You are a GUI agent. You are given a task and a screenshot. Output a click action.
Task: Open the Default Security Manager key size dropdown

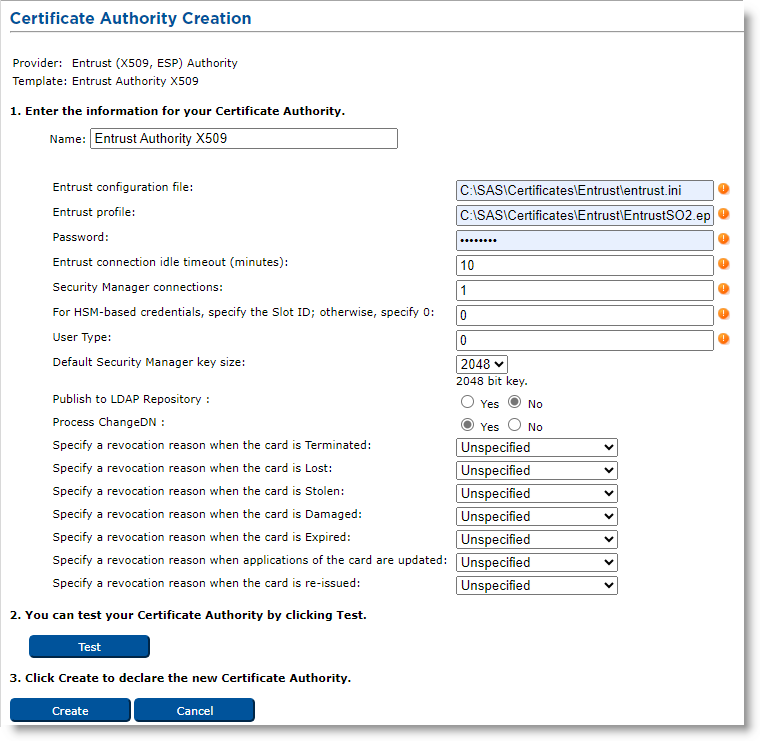[482, 365]
